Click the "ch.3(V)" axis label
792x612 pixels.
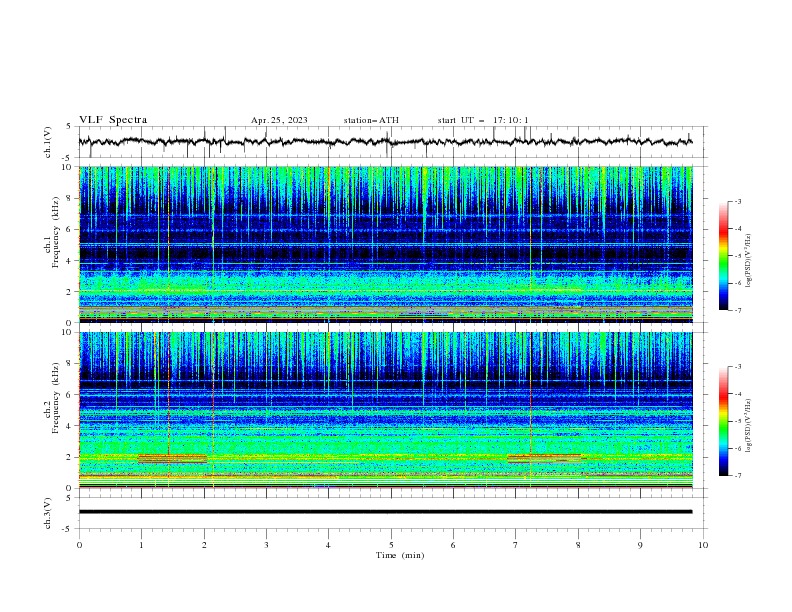[48, 513]
